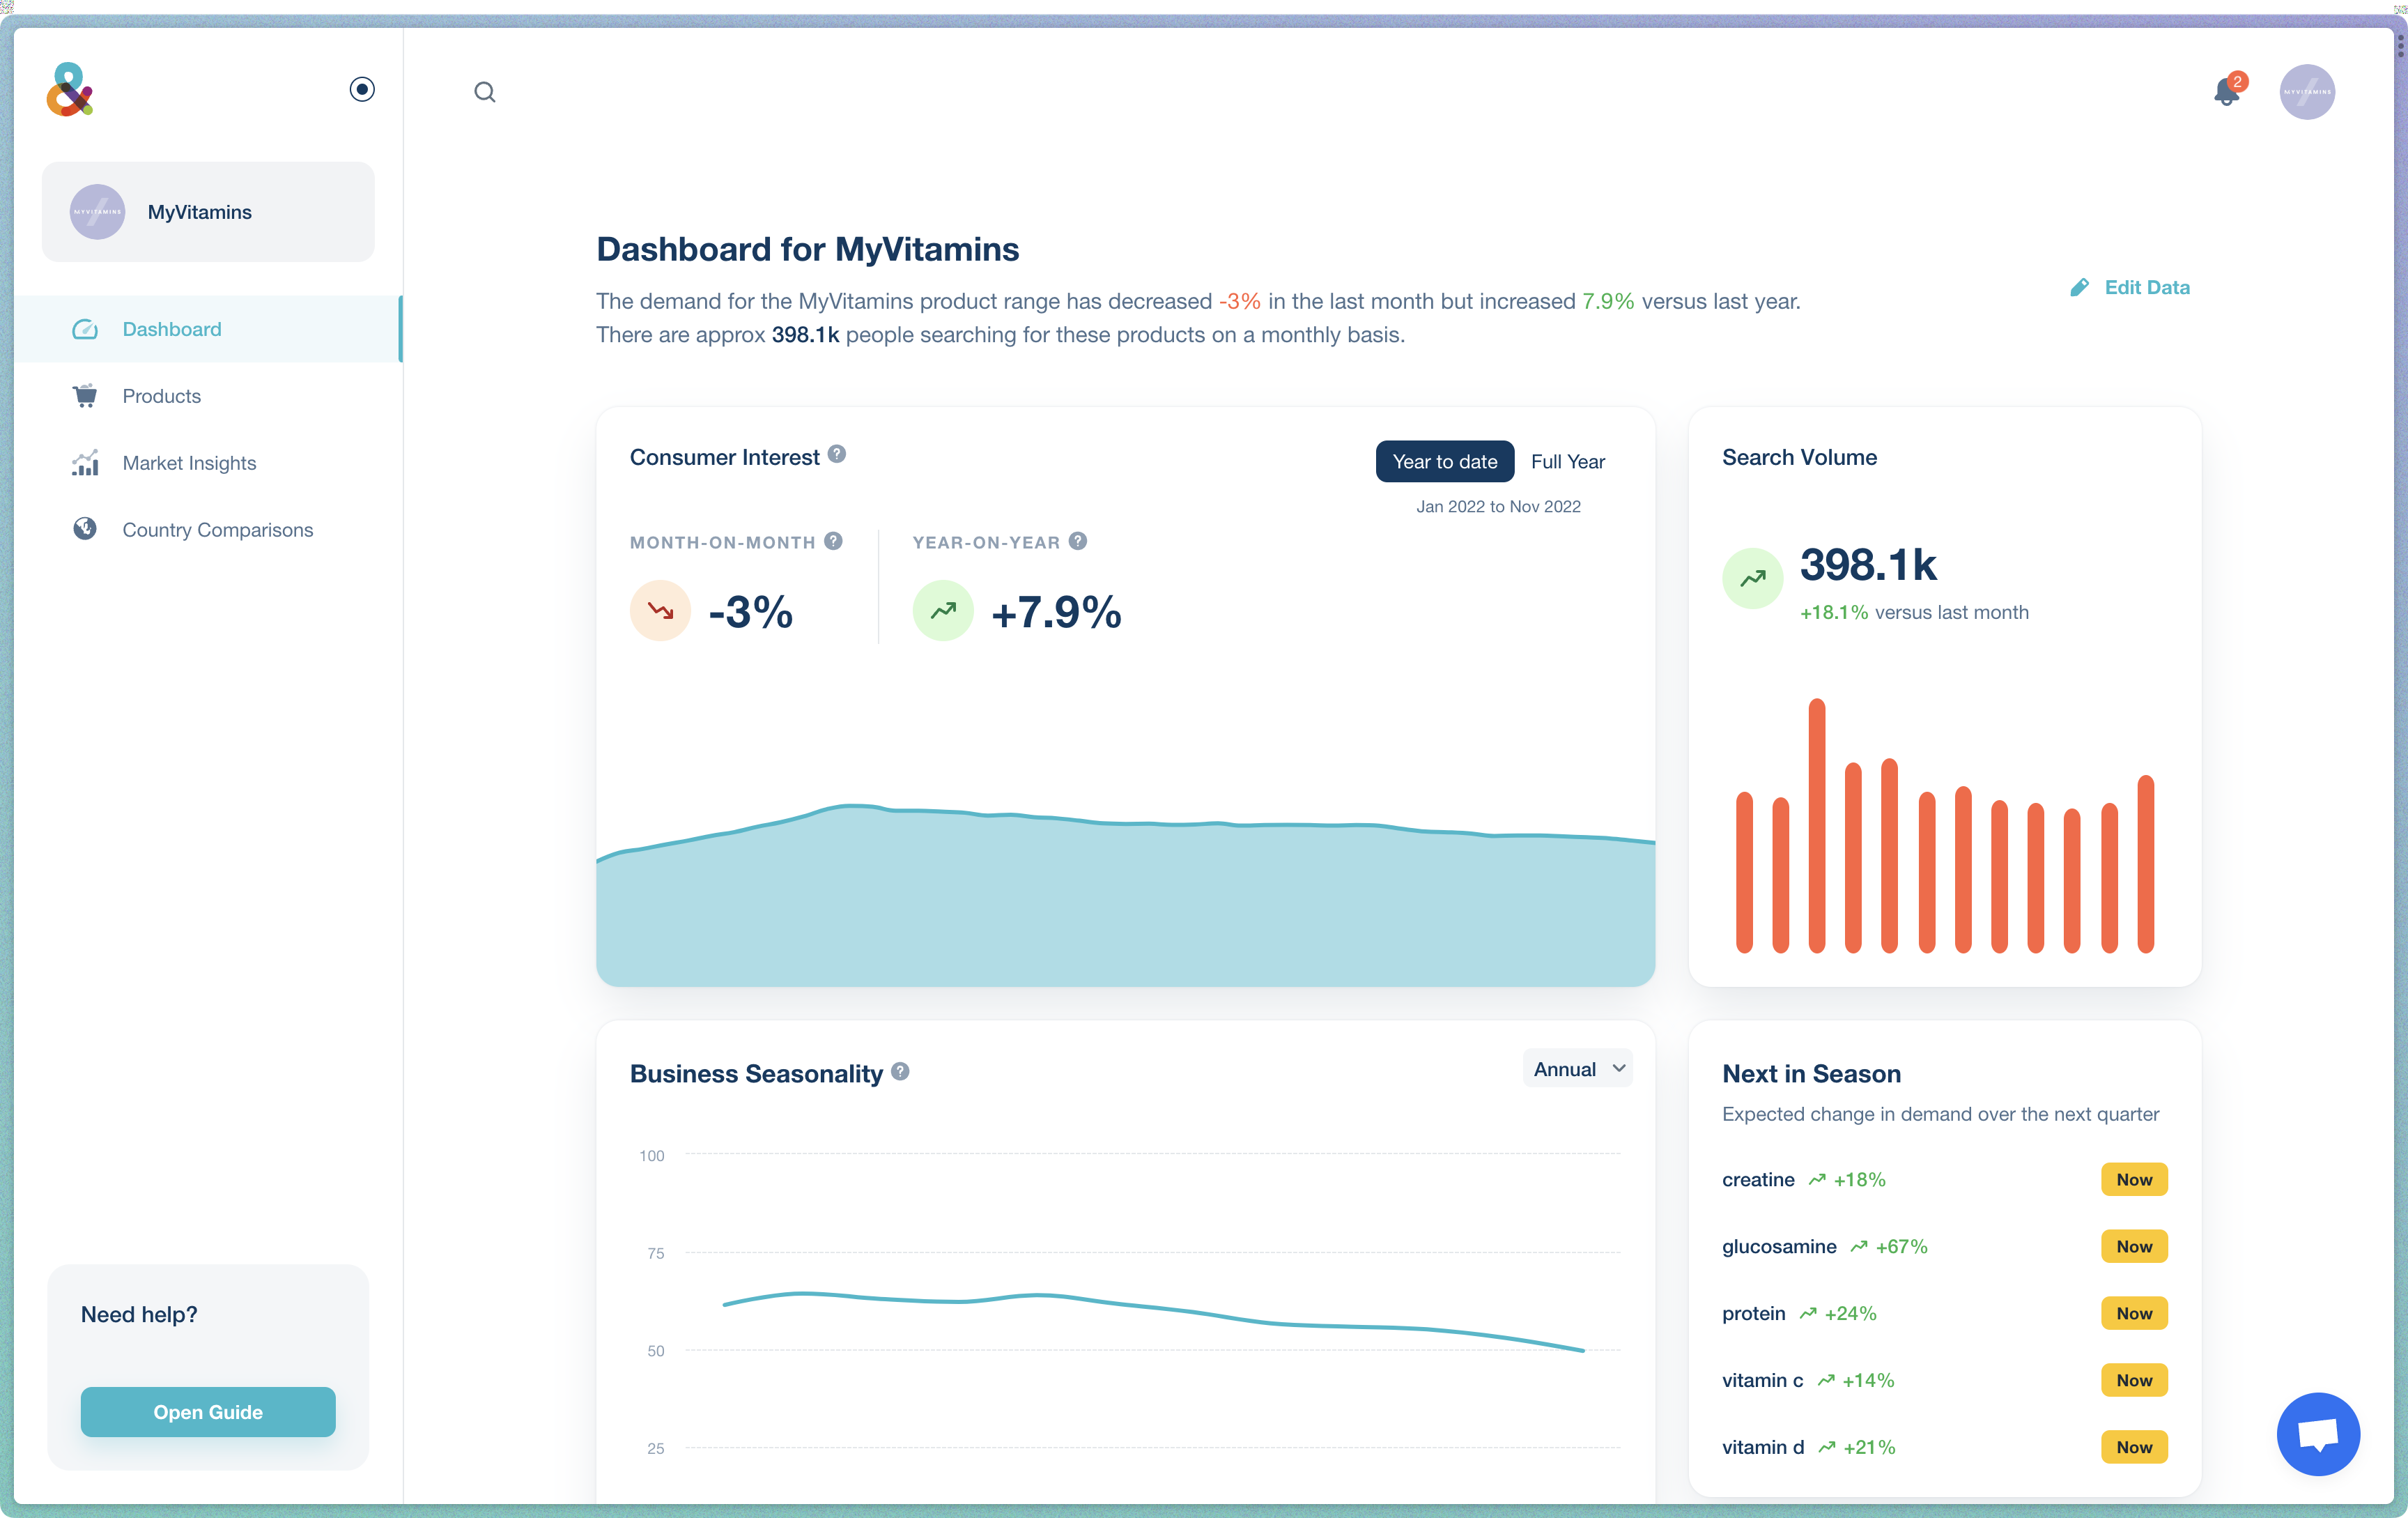Open notifications via the bell icon

2225,91
